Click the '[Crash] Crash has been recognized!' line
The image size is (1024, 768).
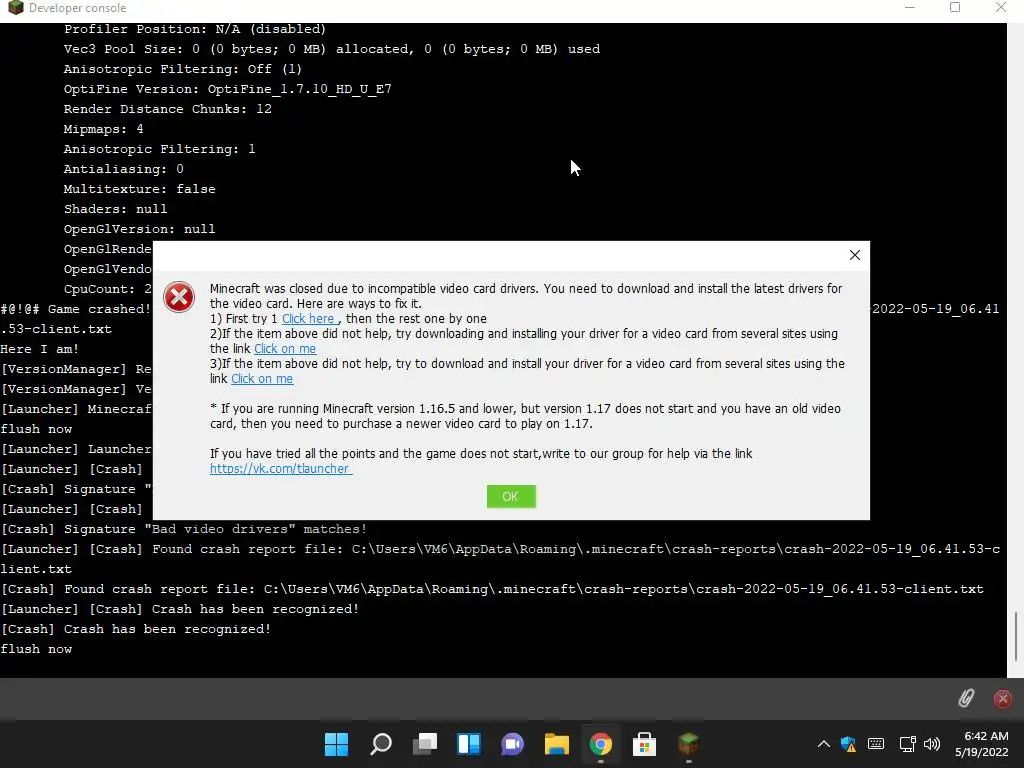[136, 629]
